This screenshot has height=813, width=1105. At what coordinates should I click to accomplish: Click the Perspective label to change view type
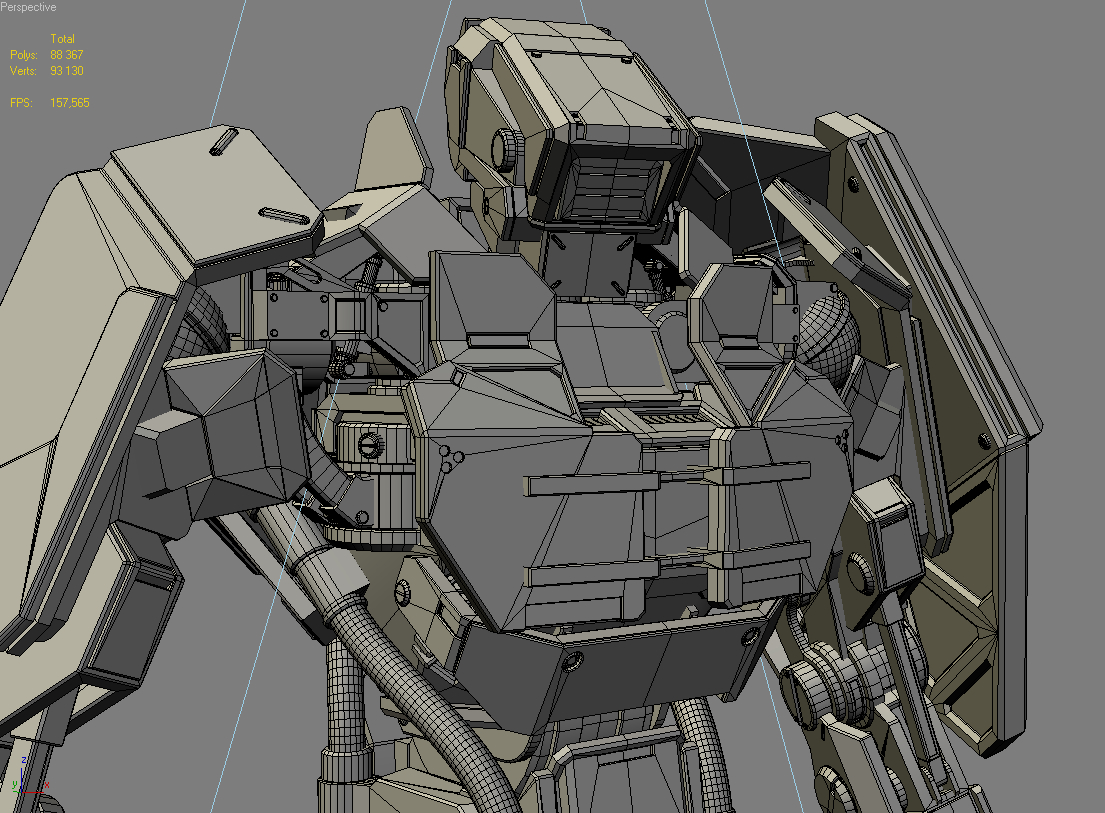pos(28,7)
